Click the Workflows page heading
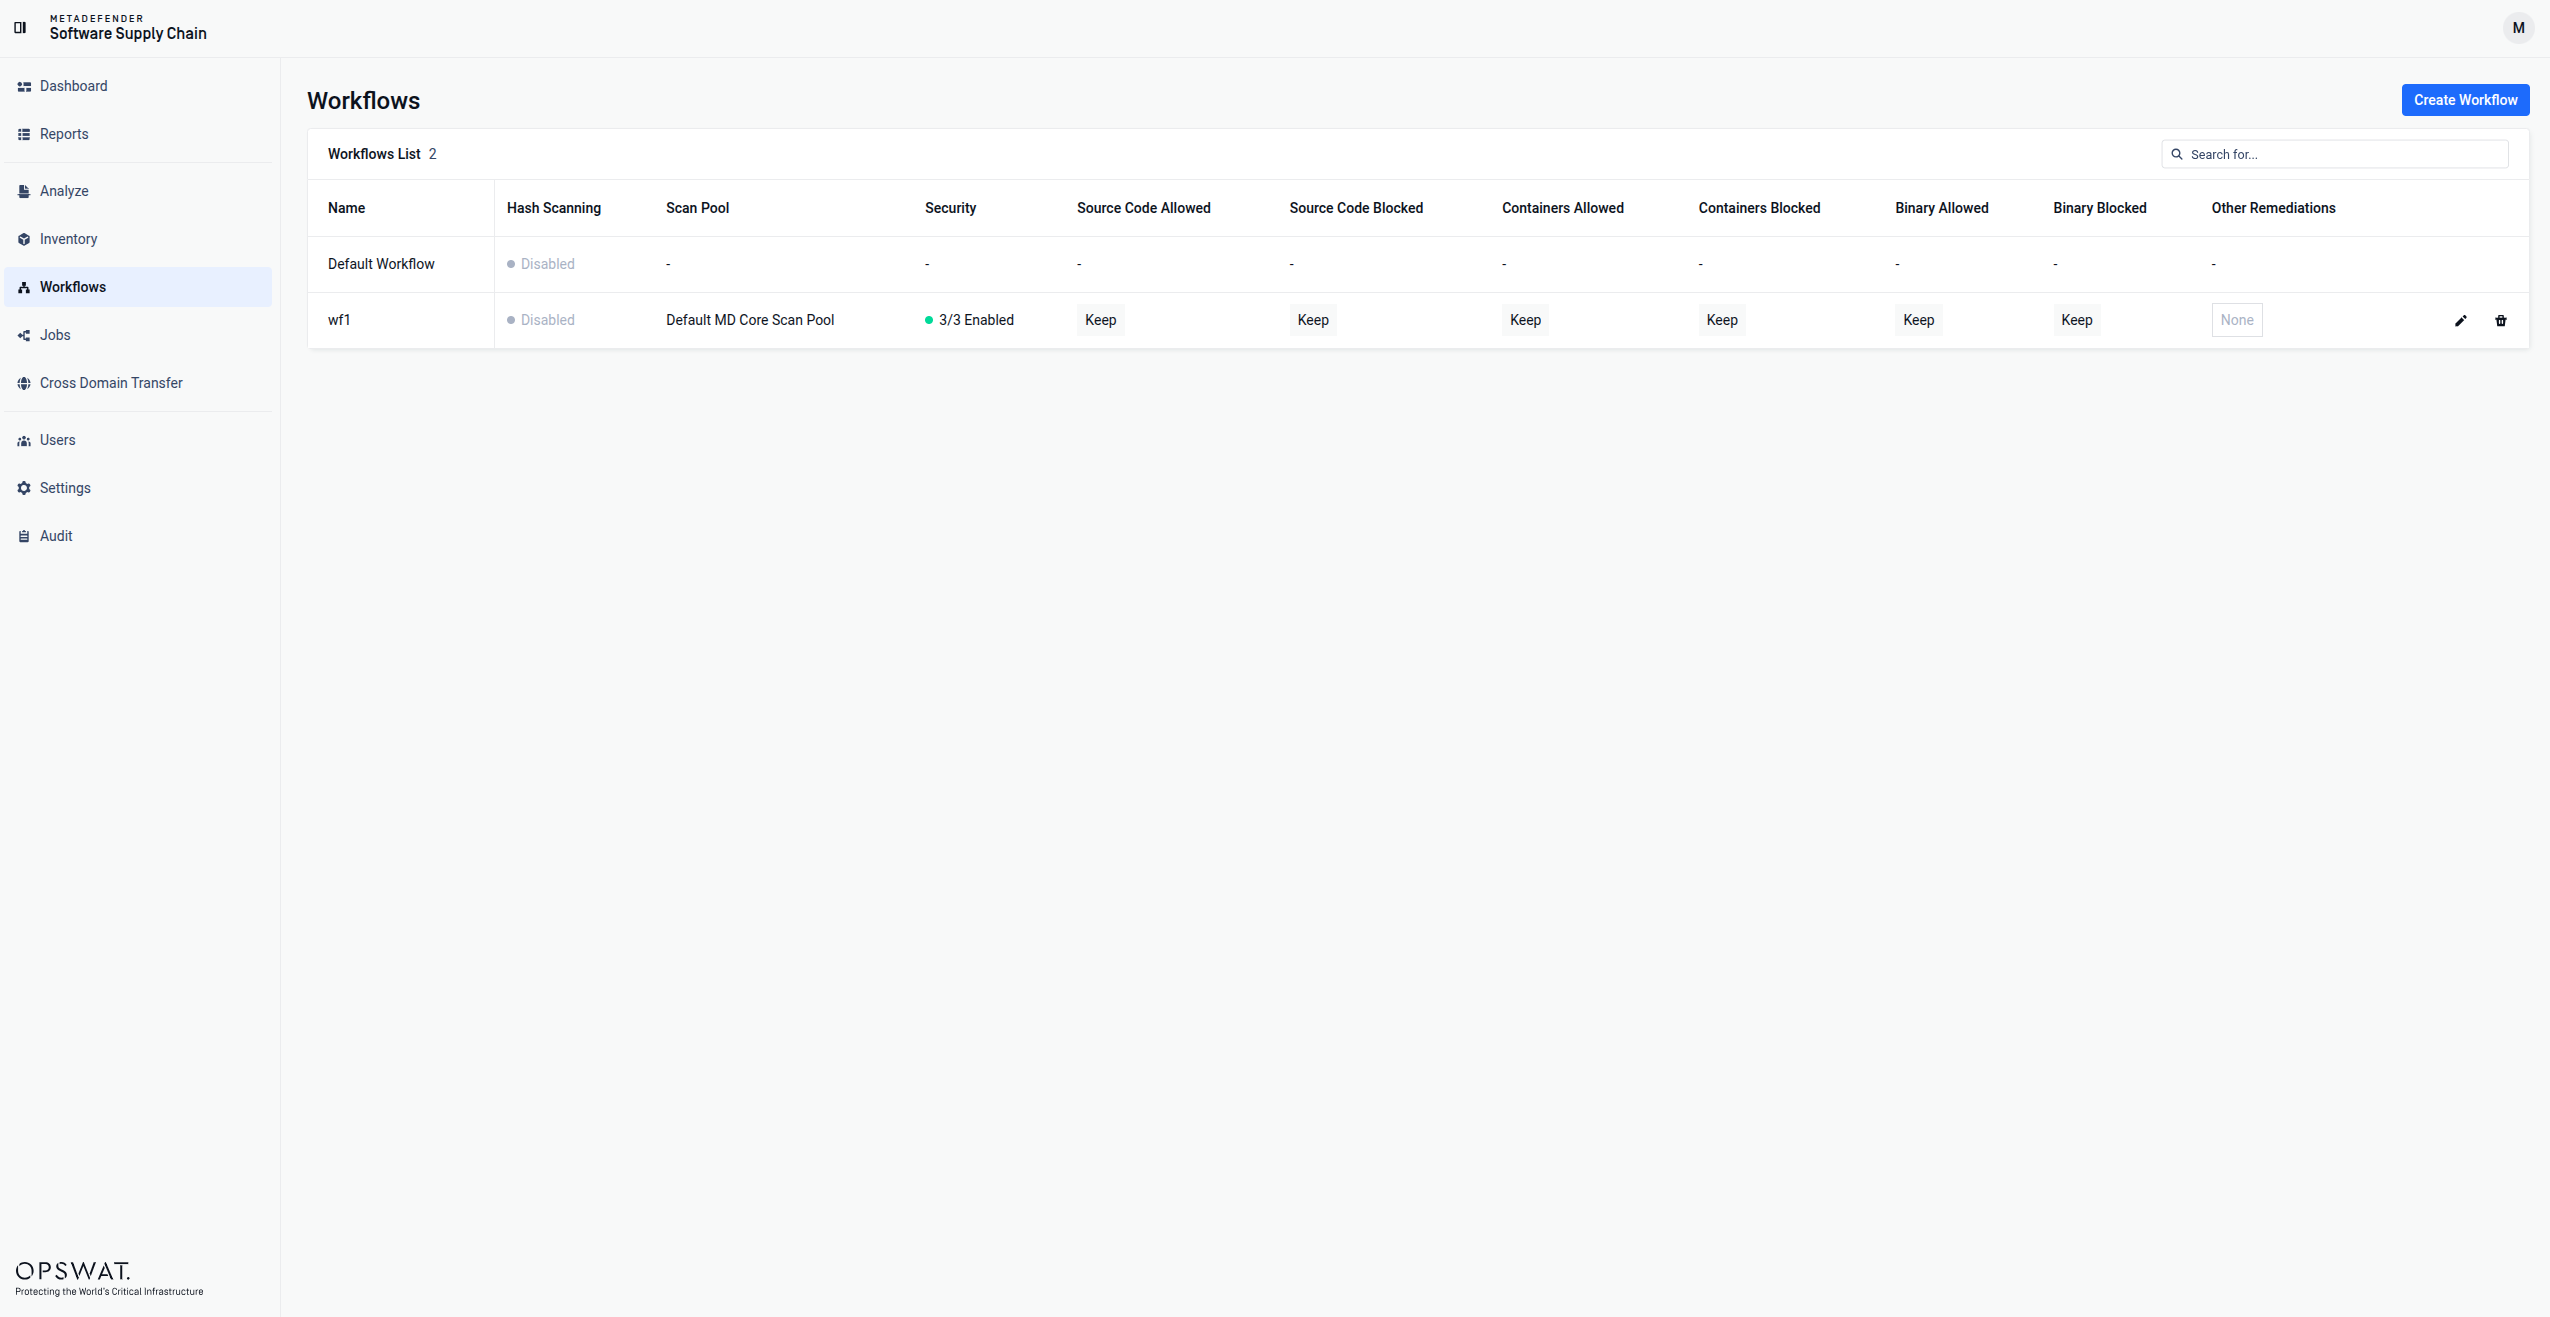This screenshot has height=1317, width=2550. [363, 101]
